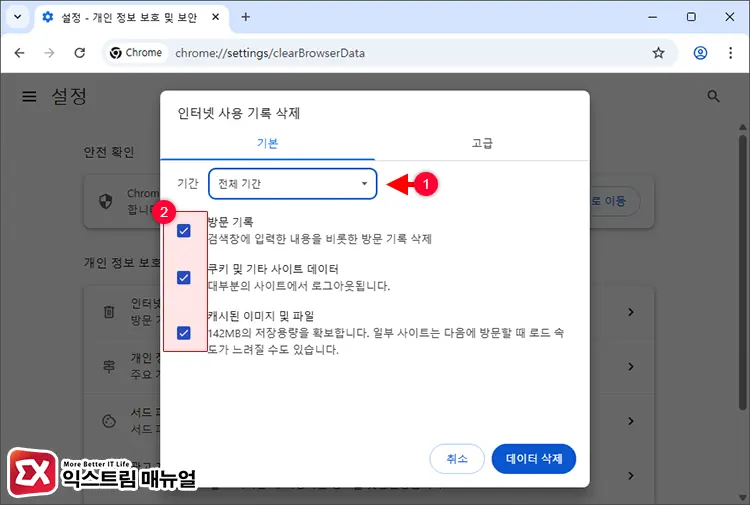This screenshot has width=750, height=505.
Task: Expand the bottom privacy row chevron
Action: (631, 475)
